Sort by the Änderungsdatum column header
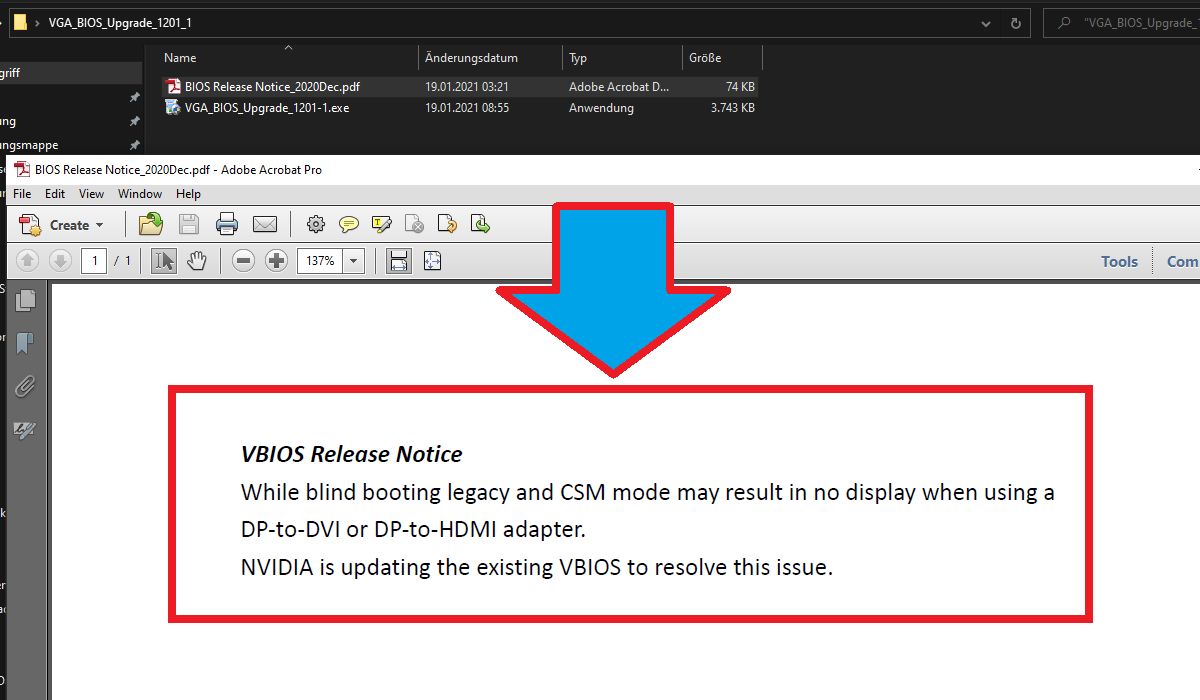Image resolution: width=1200 pixels, height=700 pixels. pos(471,58)
